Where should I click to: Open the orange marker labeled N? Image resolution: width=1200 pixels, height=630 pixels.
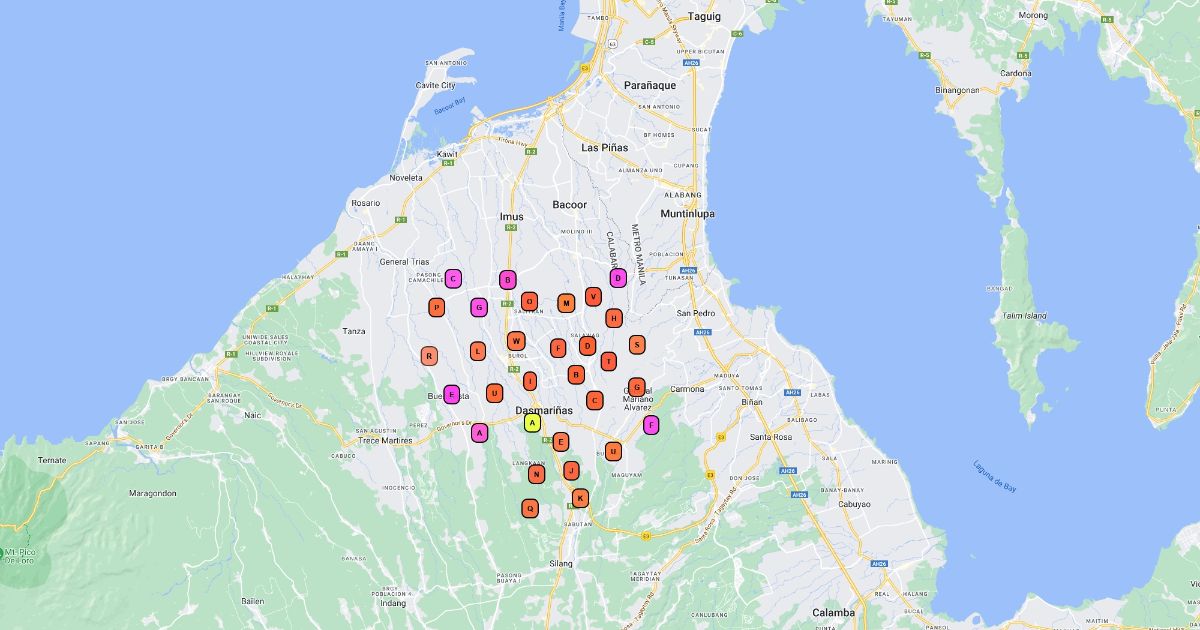click(x=537, y=474)
